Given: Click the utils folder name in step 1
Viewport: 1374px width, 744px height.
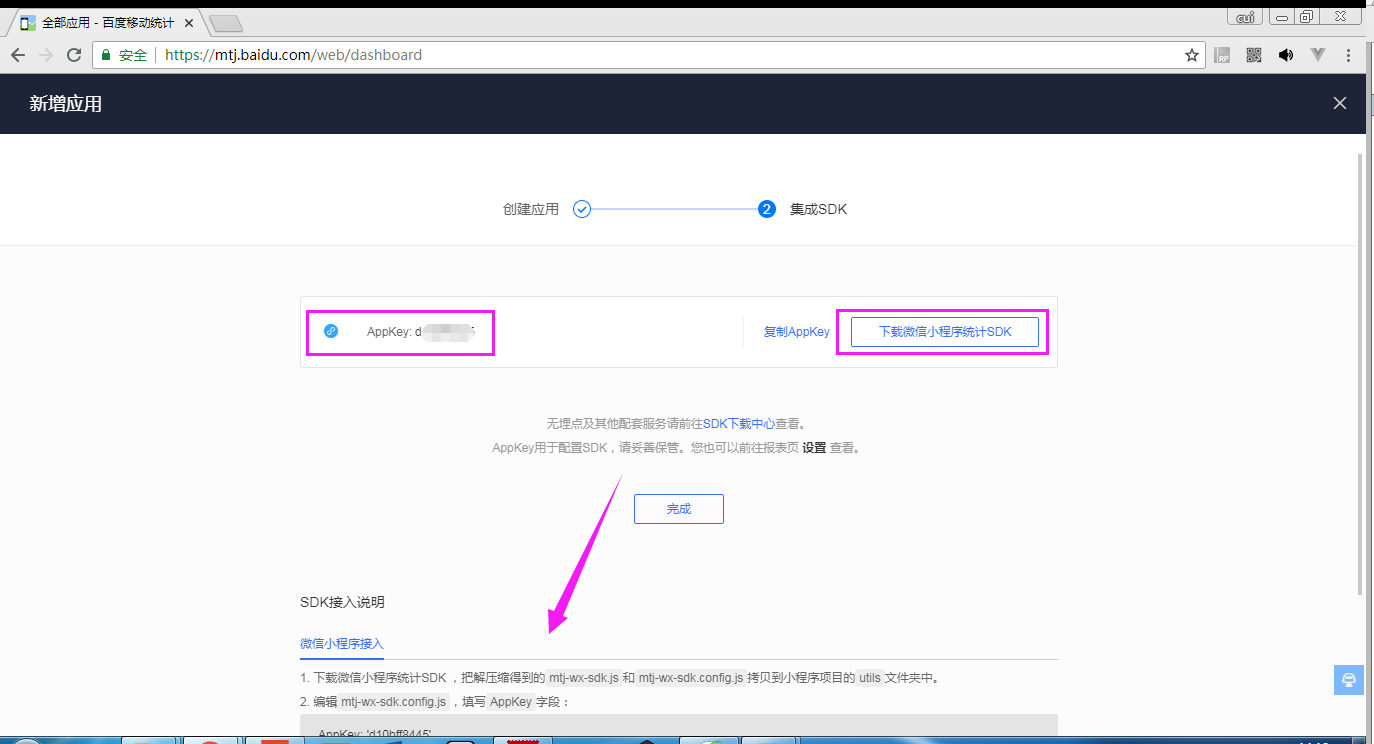Looking at the screenshot, I should (869, 678).
